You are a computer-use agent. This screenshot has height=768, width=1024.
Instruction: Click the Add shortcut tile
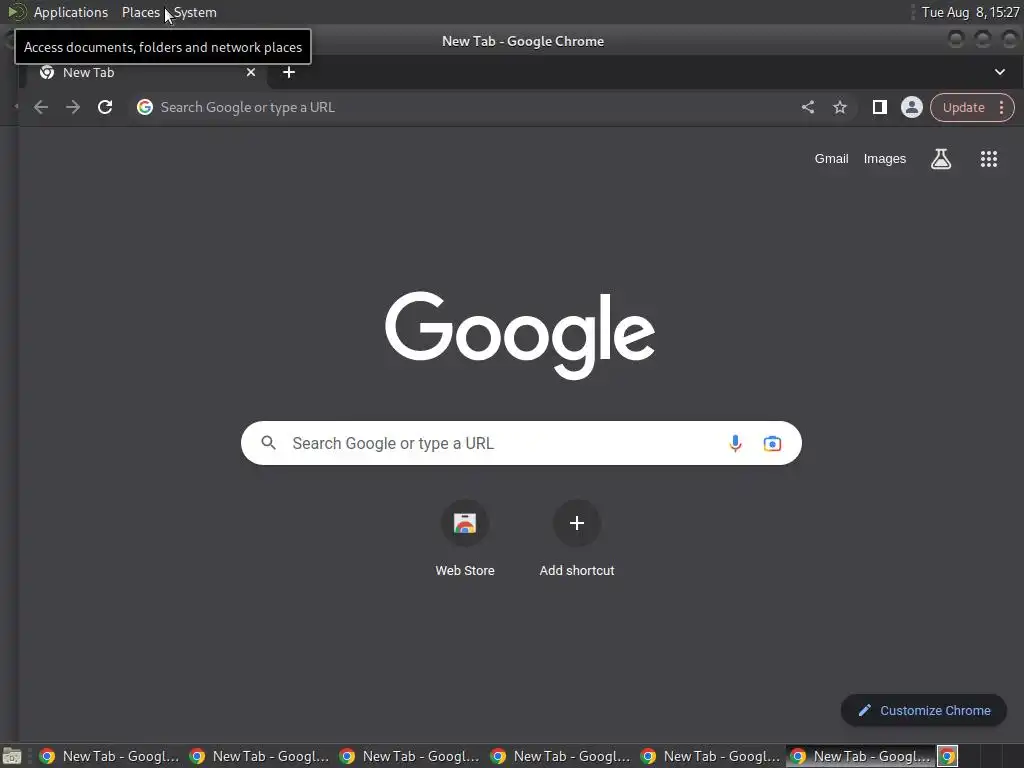577,539
